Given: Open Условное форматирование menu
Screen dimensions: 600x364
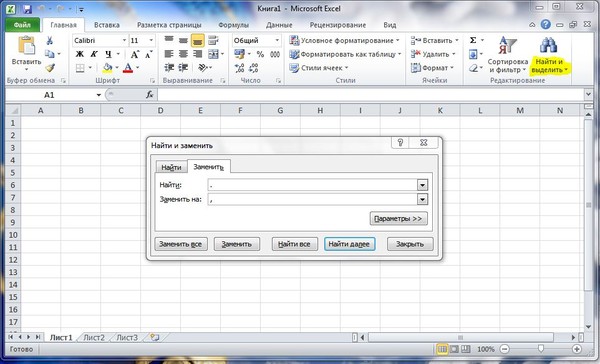Looking at the screenshot, I should [344, 40].
